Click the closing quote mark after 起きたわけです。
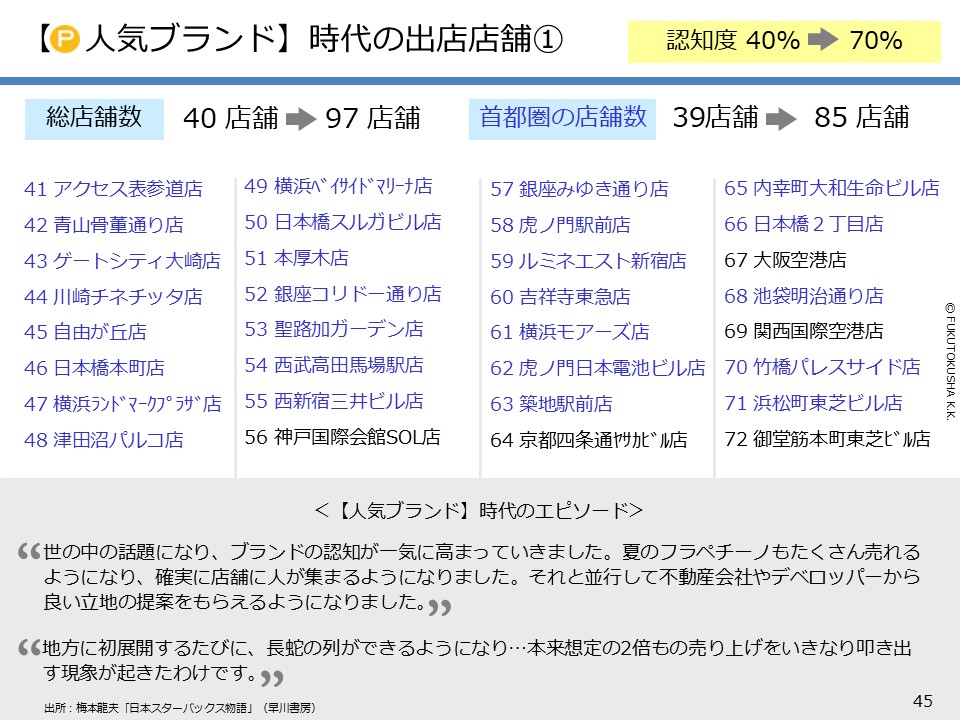 [272, 678]
